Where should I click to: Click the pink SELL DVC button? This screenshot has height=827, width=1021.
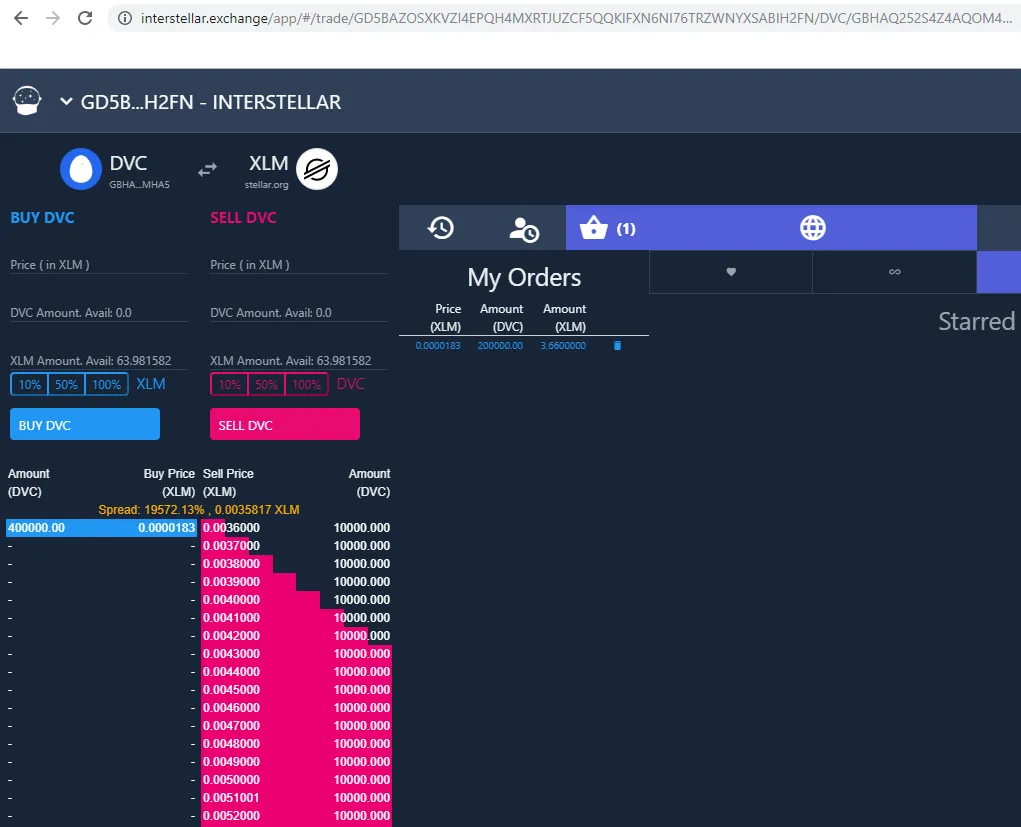pos(285,425)
